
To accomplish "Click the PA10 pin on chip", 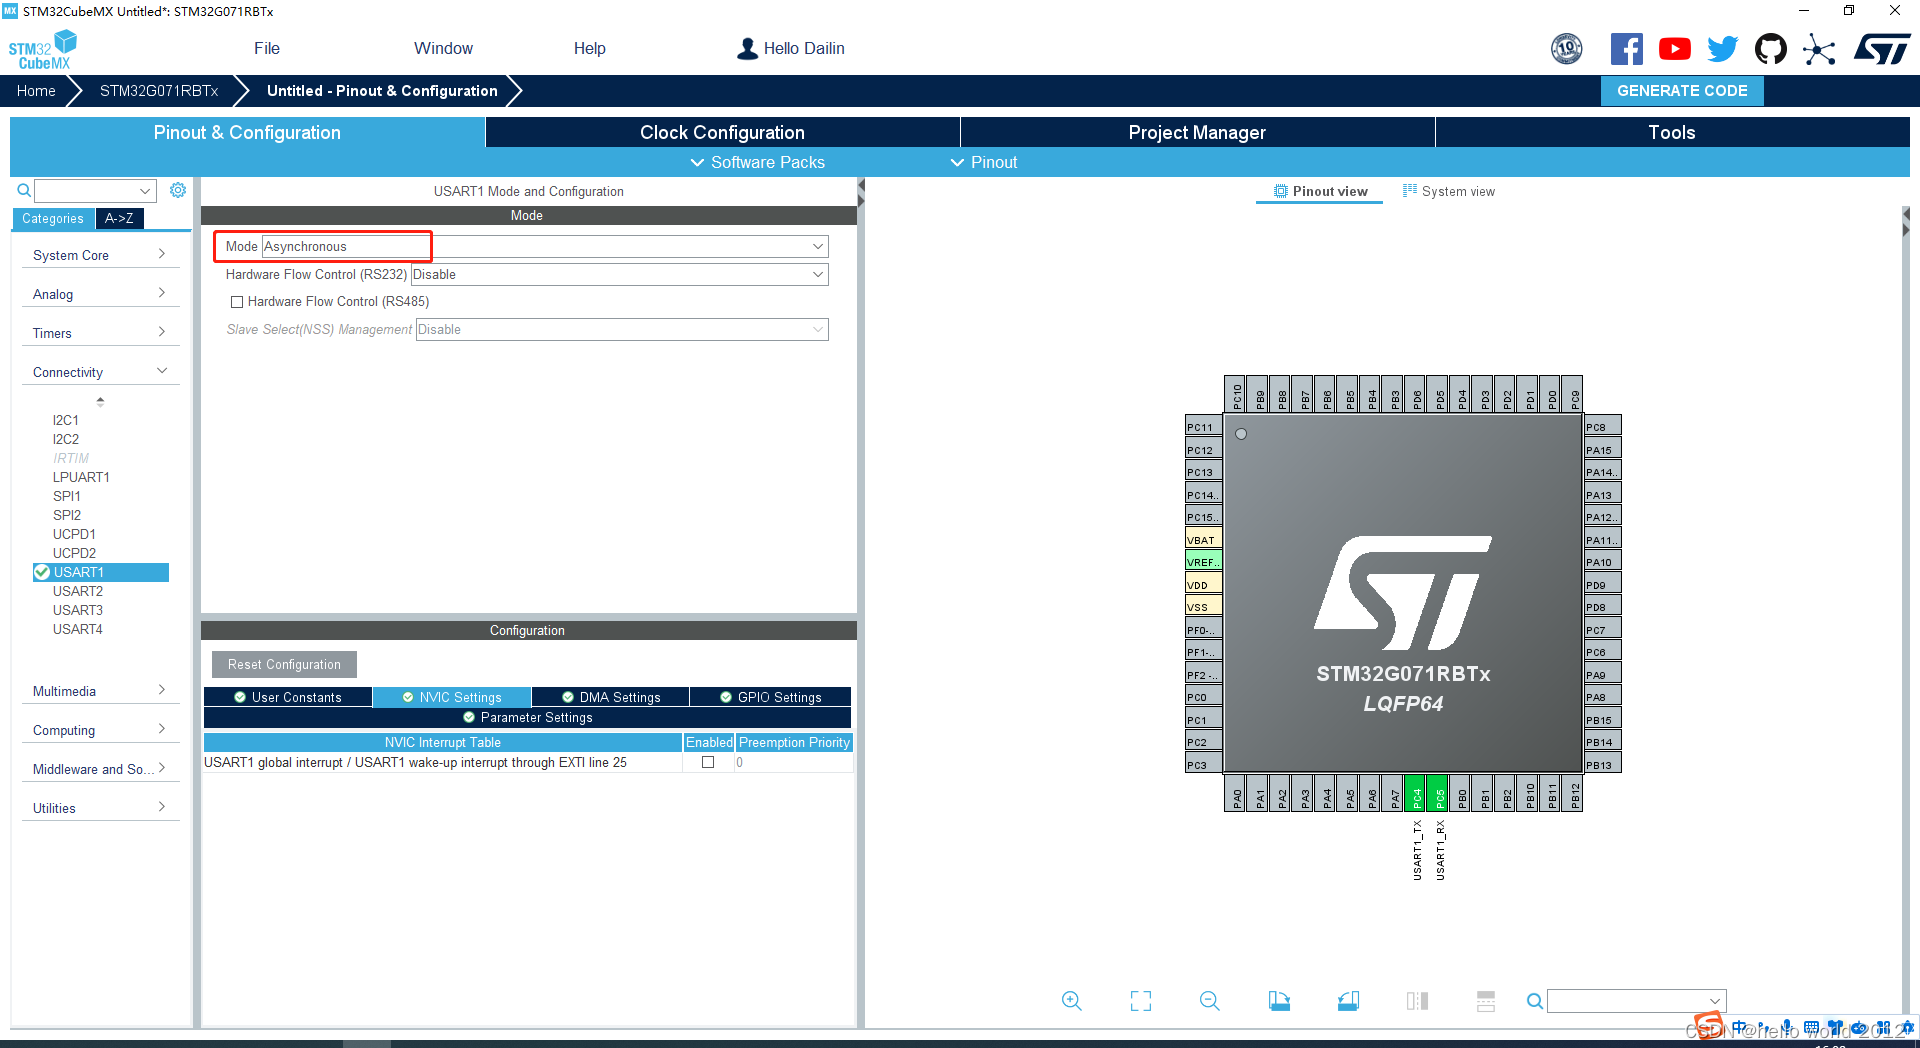I will (x=1602, y=562).
